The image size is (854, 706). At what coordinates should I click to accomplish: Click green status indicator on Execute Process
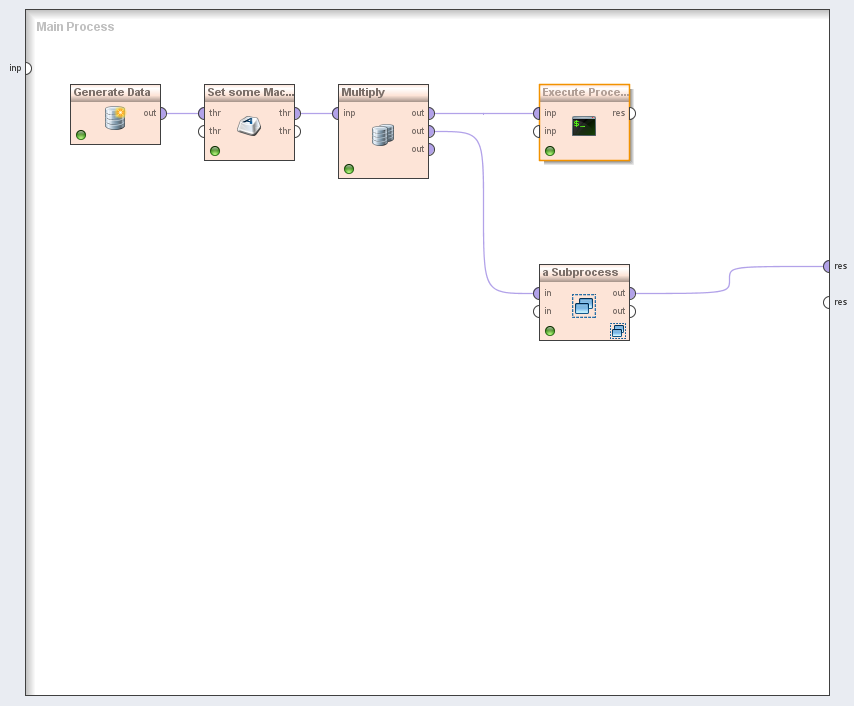550,151
